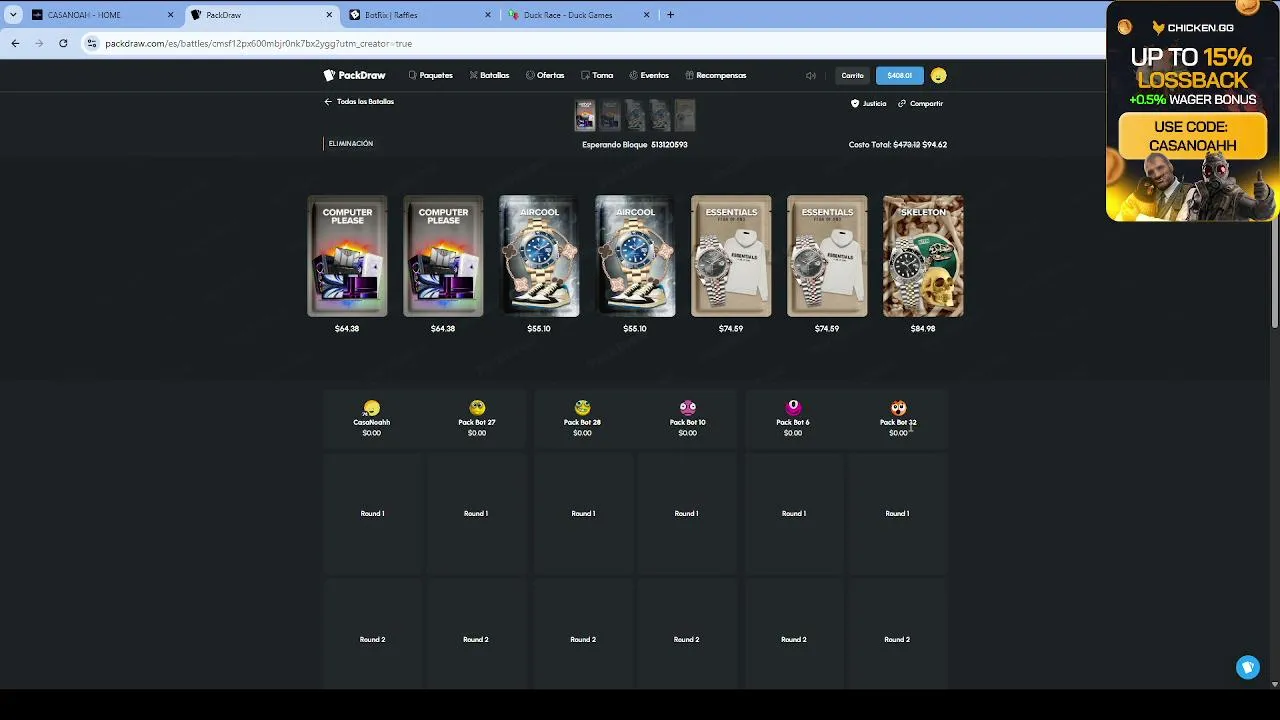The width and height of the screenshot is (1280, 720).
Task: Click the USE CODE: CASANOAHH banner button
Action: click(x=1193, y=136)
